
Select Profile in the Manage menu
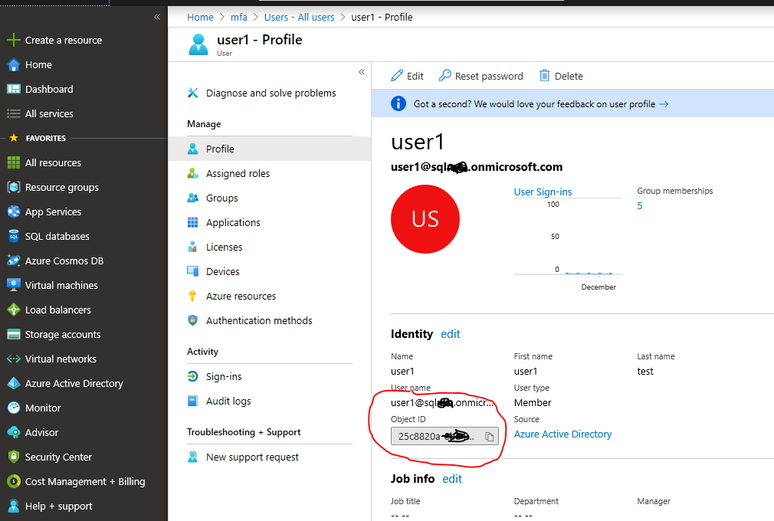(270, 149)
